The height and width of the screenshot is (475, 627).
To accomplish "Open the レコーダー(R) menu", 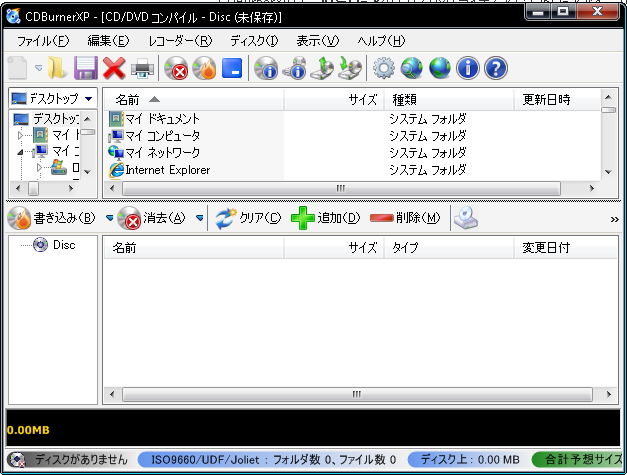I will 180,41.
